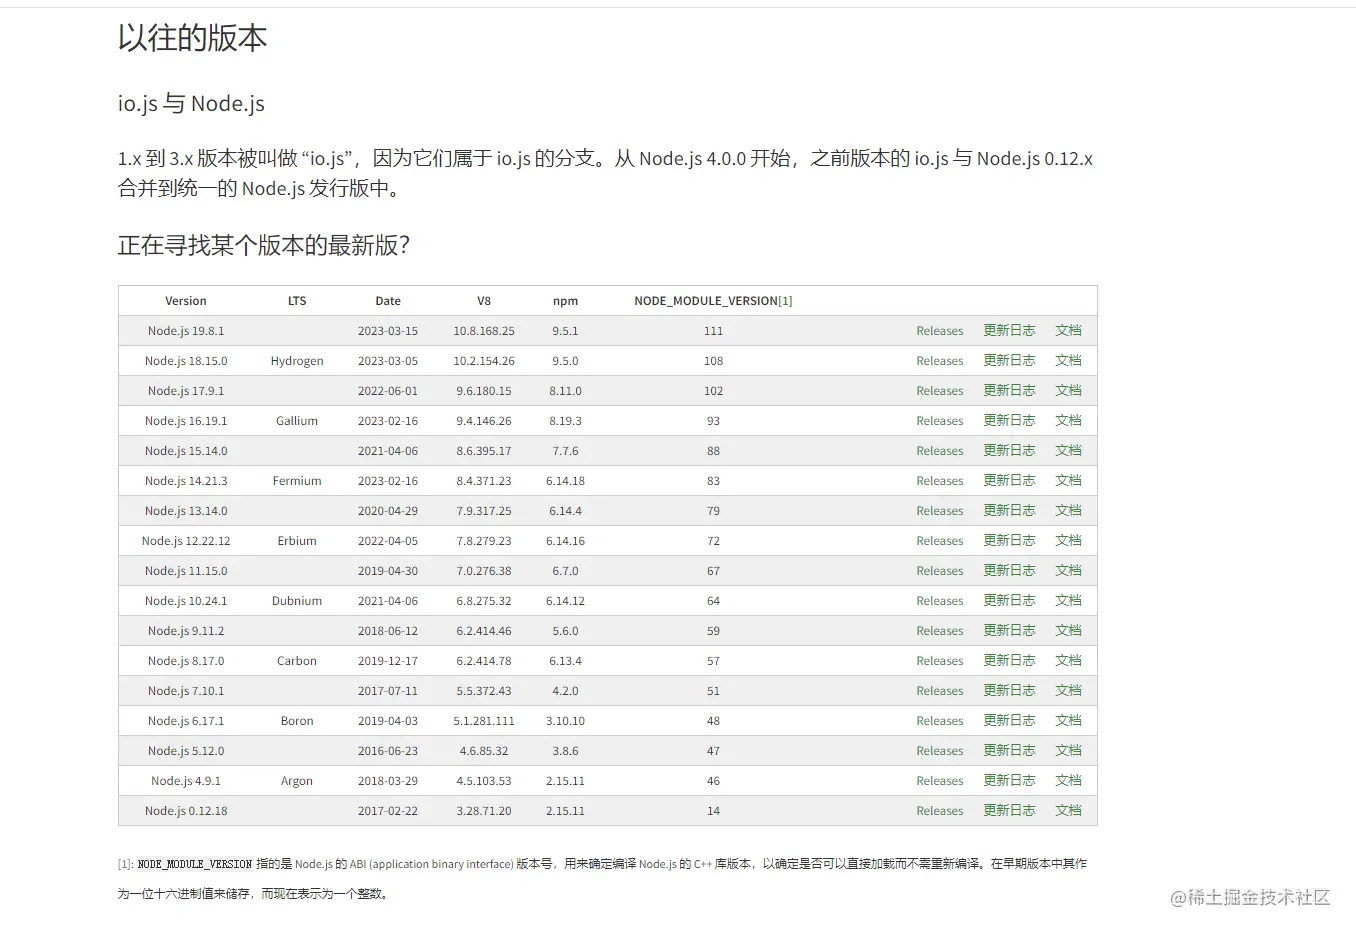View 更新日志 for Node.js 15.14.0
Viewport: 1356px width, 933px height.
1009,451
